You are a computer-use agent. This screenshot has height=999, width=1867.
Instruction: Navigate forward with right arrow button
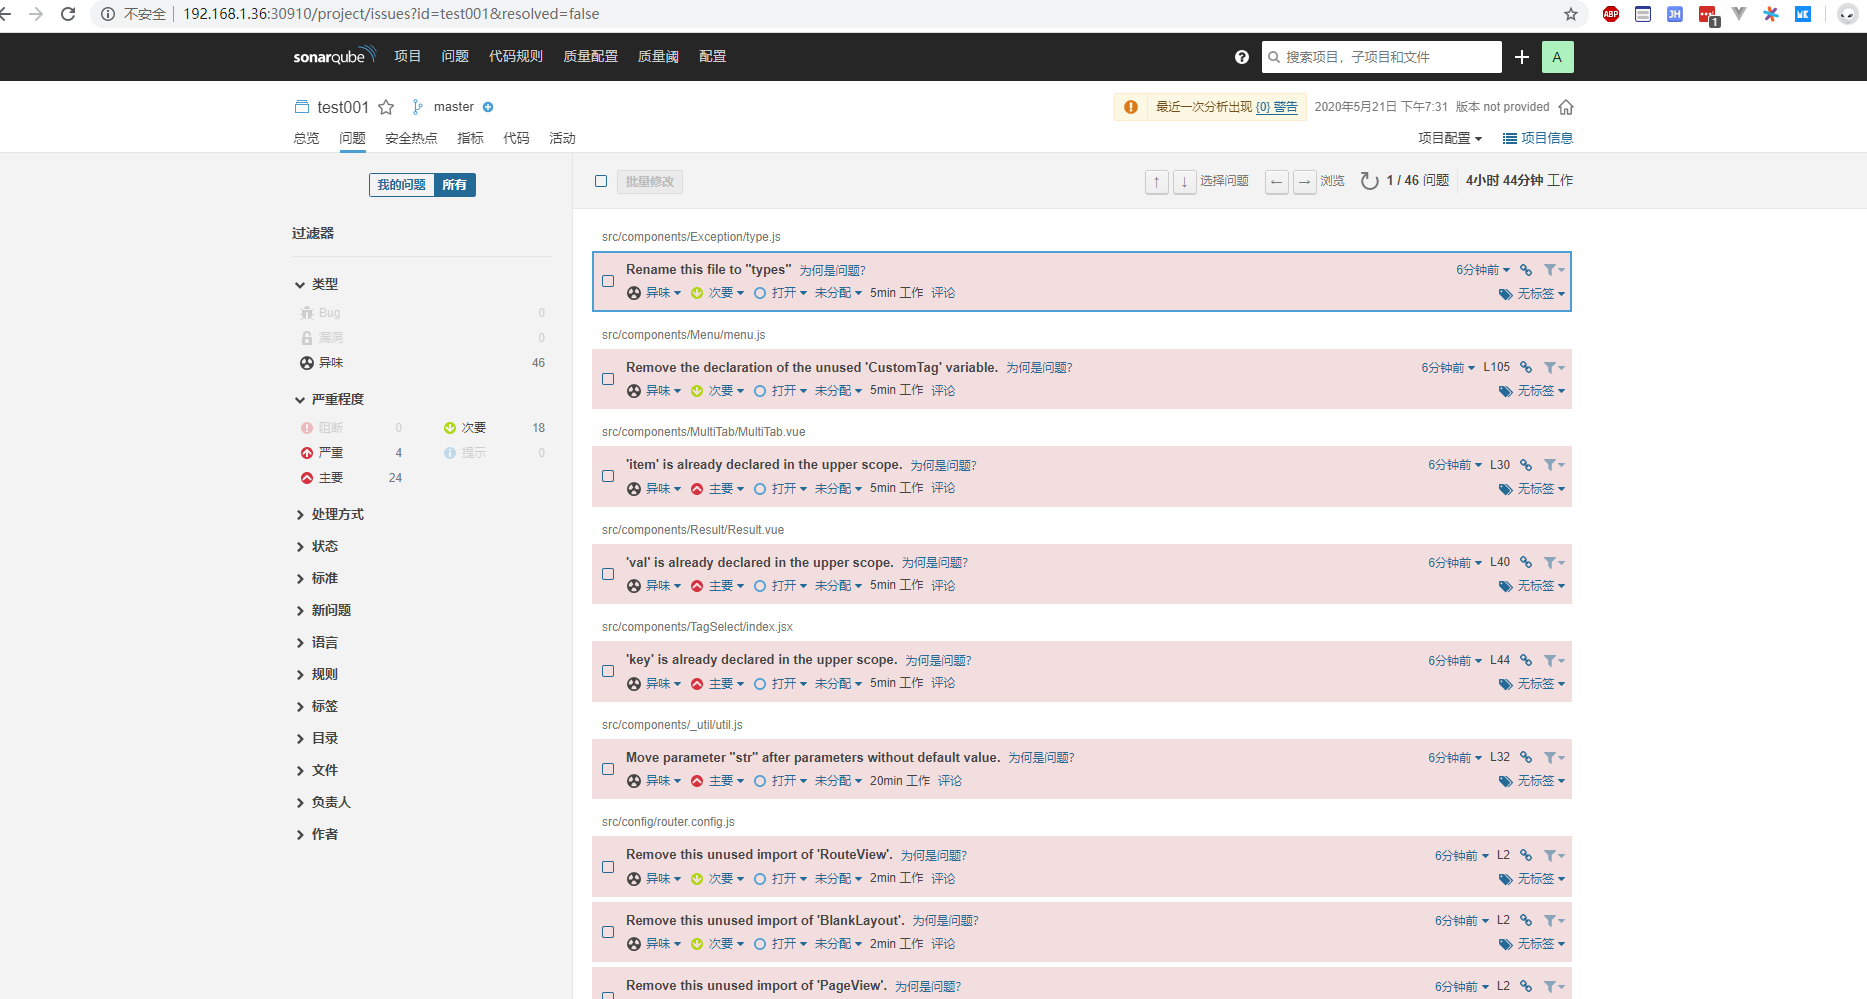coord(1305,181)
